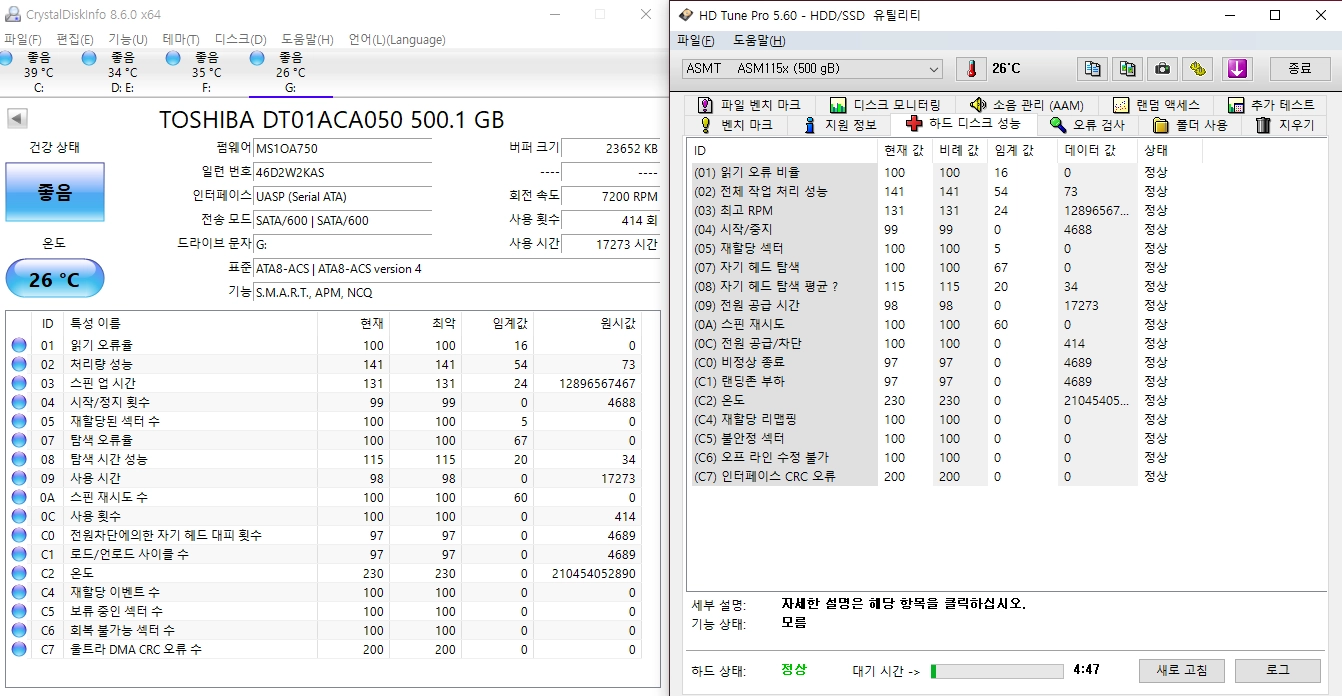
Task: Open the 테마(T) menu
Action: point(181,40)
